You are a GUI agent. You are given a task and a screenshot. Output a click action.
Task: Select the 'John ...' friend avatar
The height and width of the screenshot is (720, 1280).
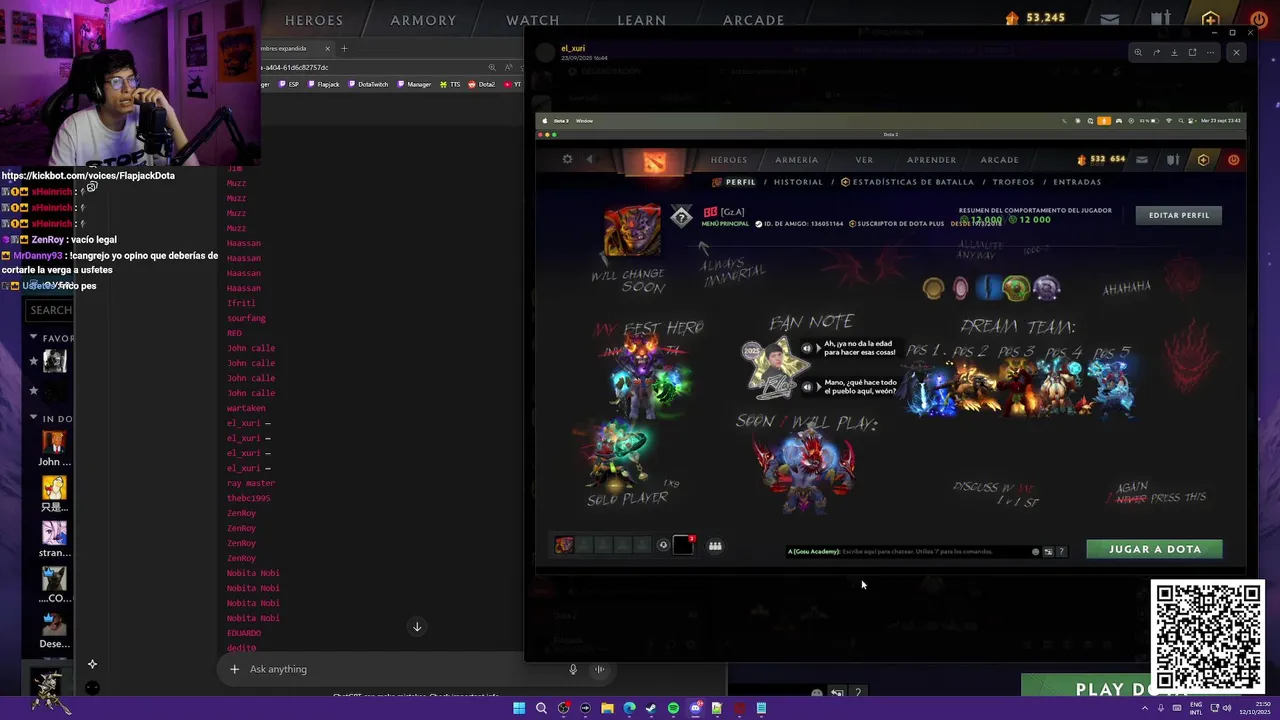[x=54, y=441]
